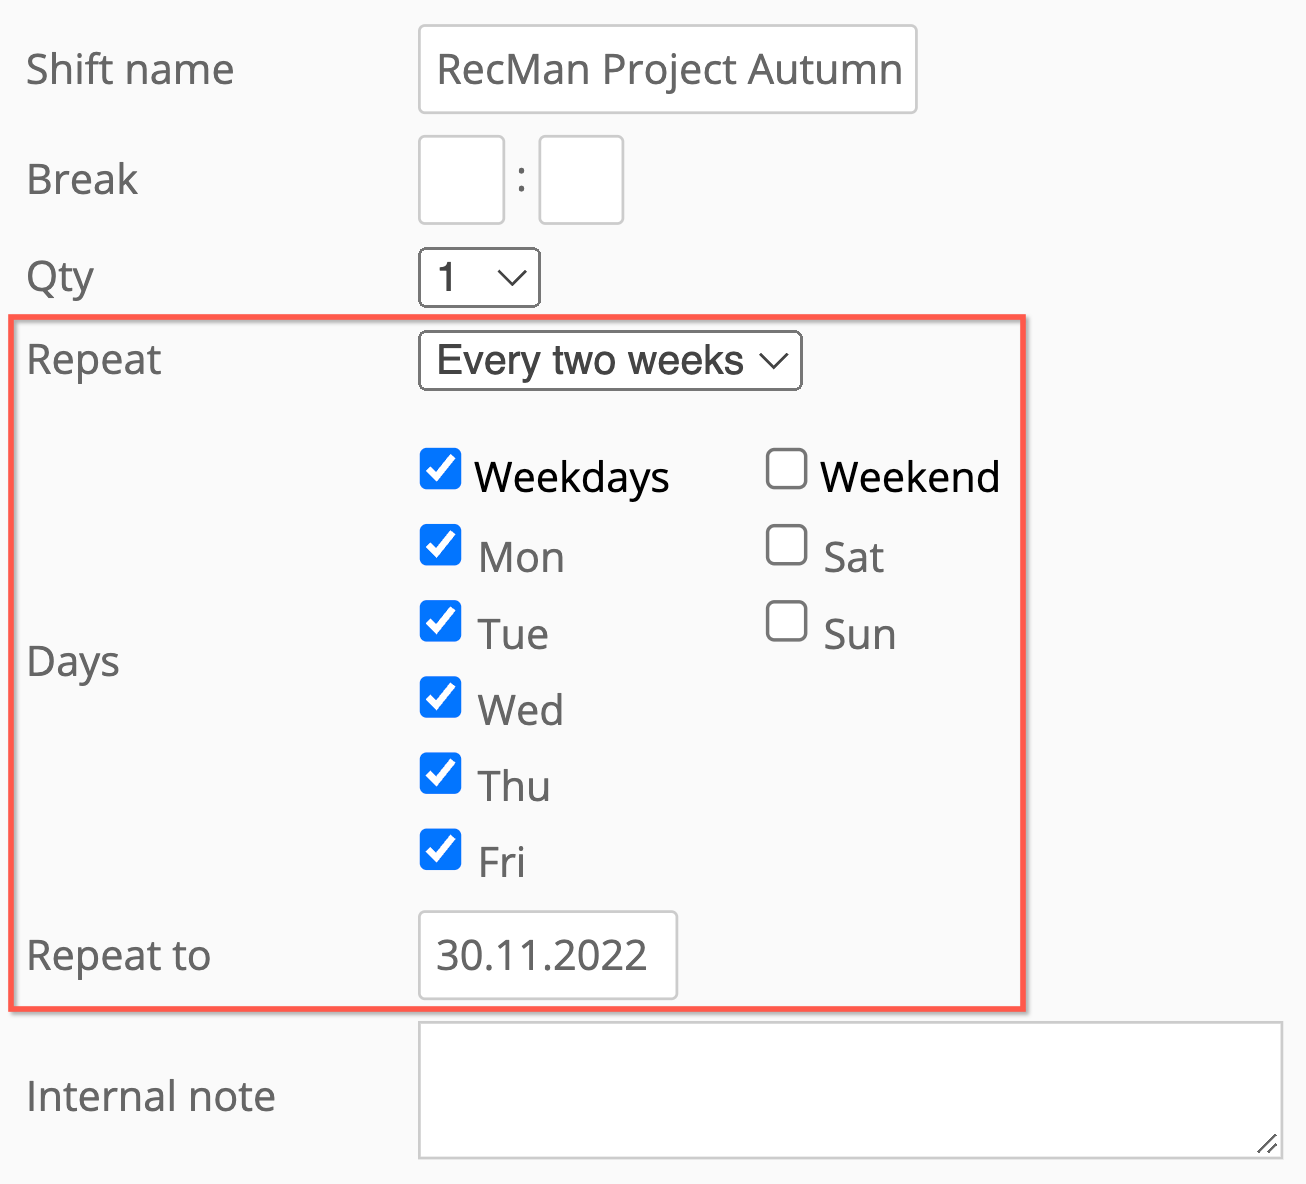Image resolution: width=1306 pixels, height=1184 pixels.
Task: Click the Repeat to date field
Action: click(547, 955)
